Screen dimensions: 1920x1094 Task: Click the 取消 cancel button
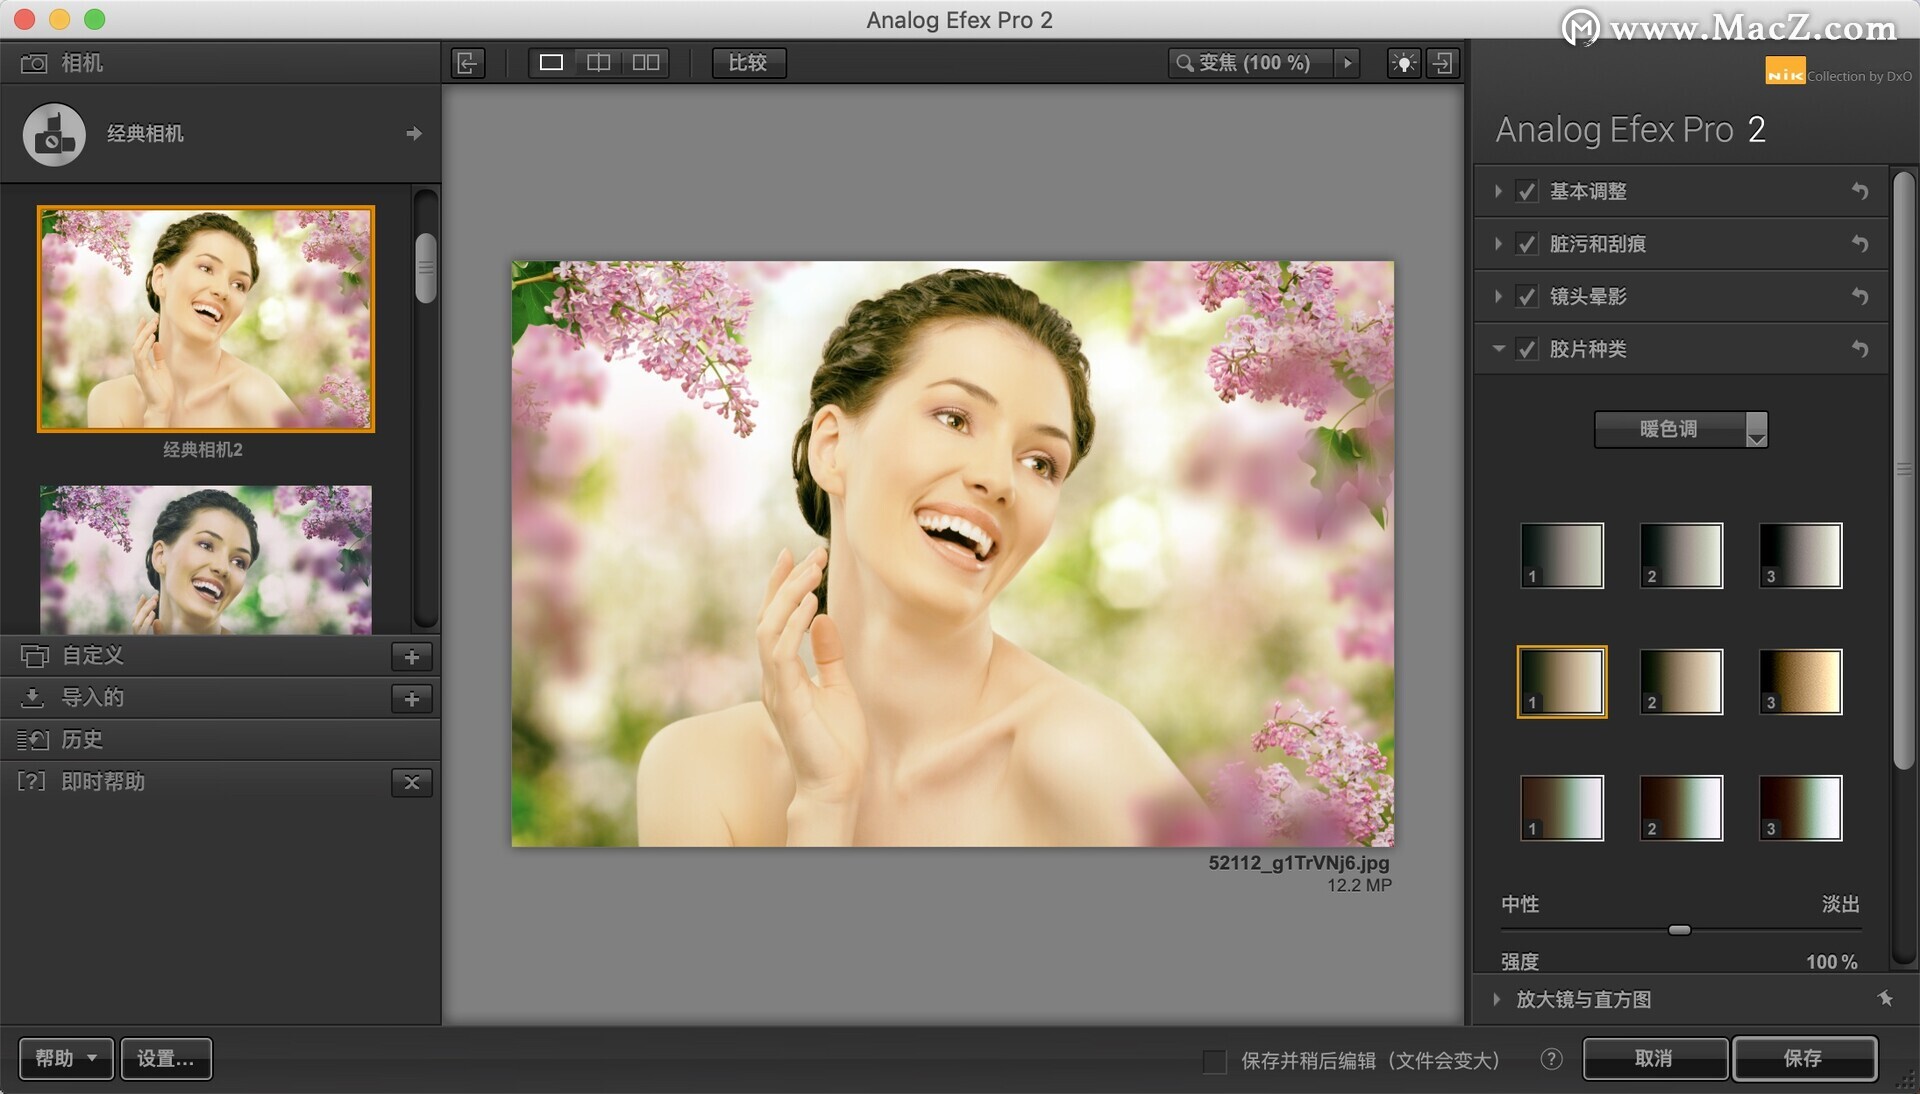pos(1654,1058)
